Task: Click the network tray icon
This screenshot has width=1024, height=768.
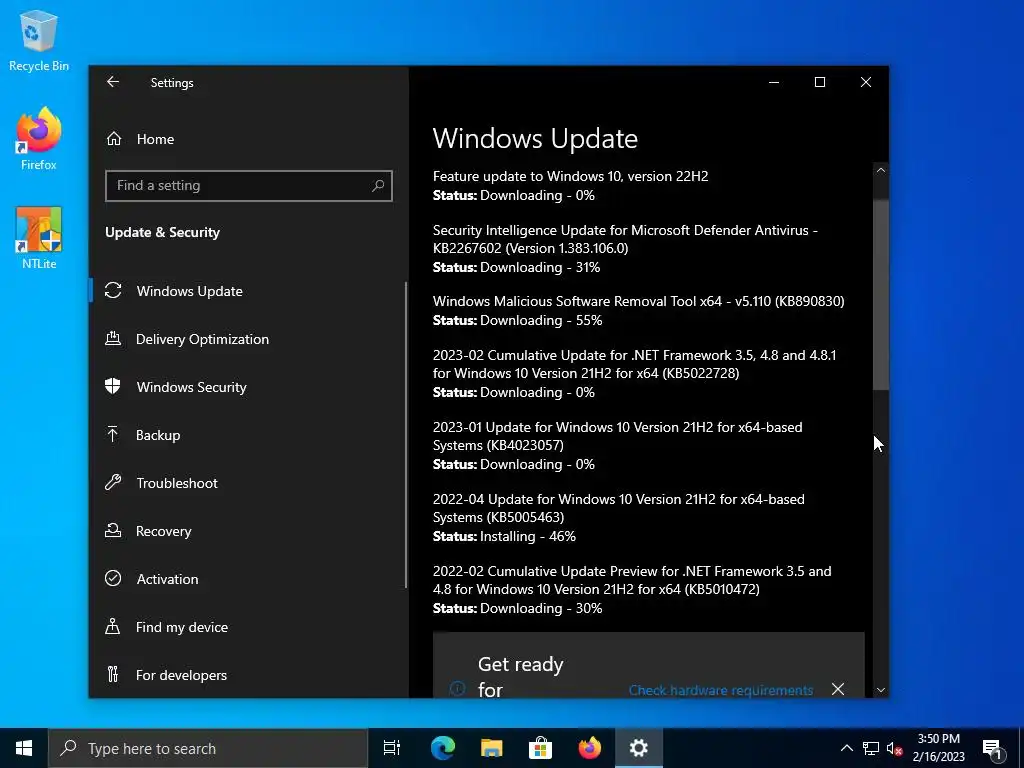Action: [871, 748]
